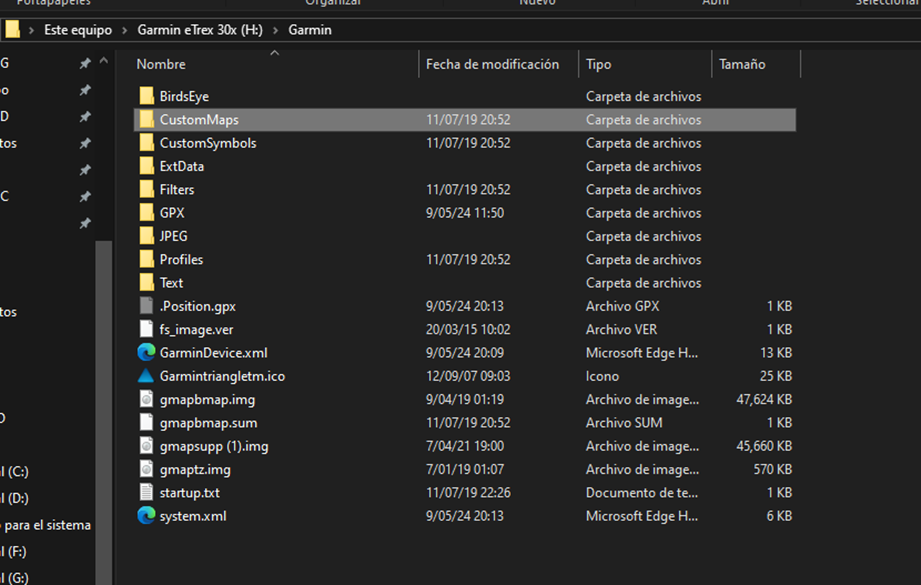The image size is (921, 585).
Task: Select the (G:) drive in sidebar
Action: pyautogui.click(x=15, y=578)
